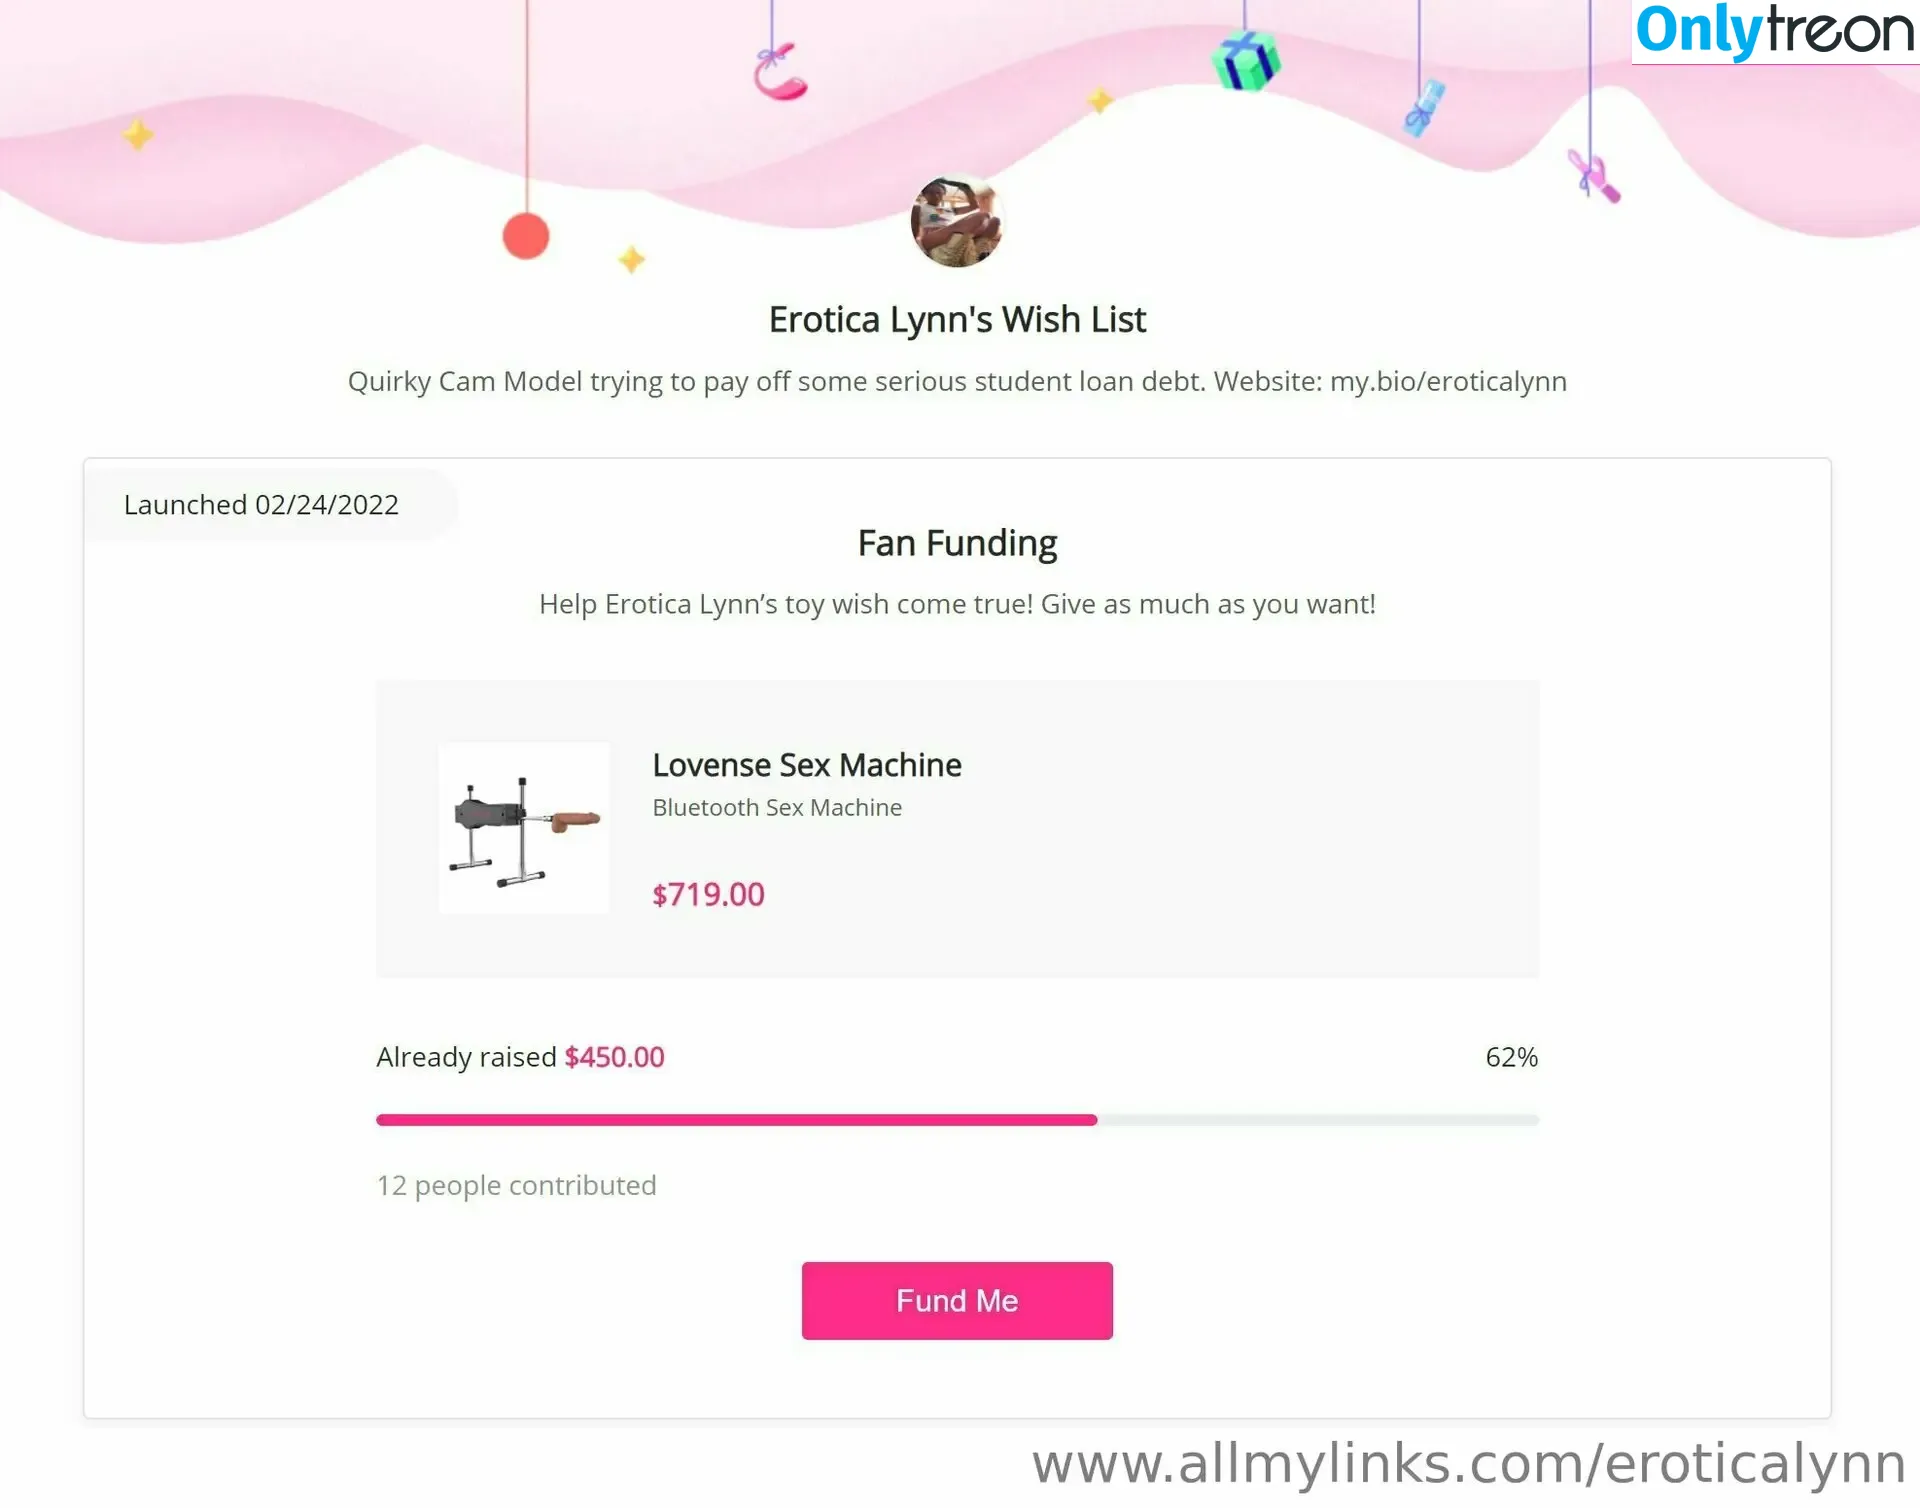The height and width of the screenshot is (1508, 1920).
Task: Click the yellow sparkle beside the red ball
Action: (x=631, y=260)
